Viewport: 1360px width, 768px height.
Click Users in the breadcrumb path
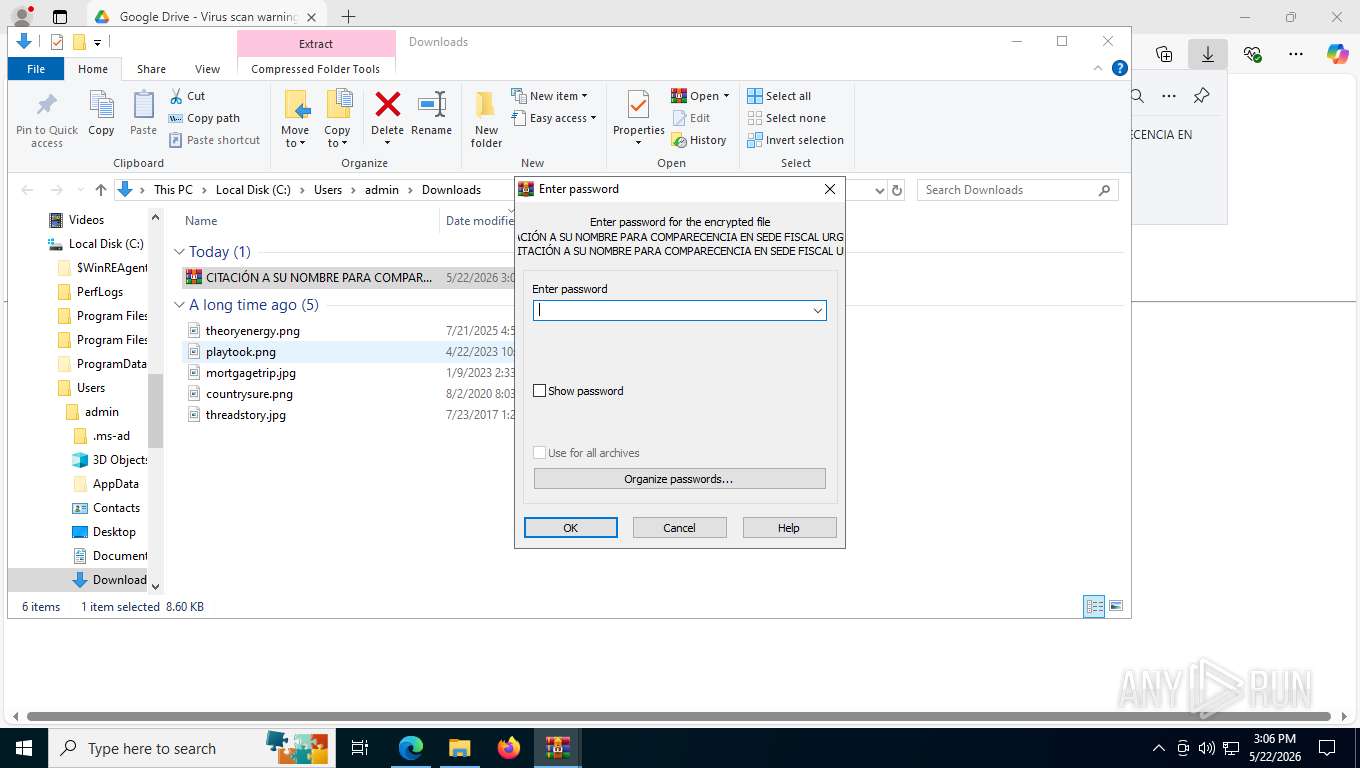coord(328,190)
